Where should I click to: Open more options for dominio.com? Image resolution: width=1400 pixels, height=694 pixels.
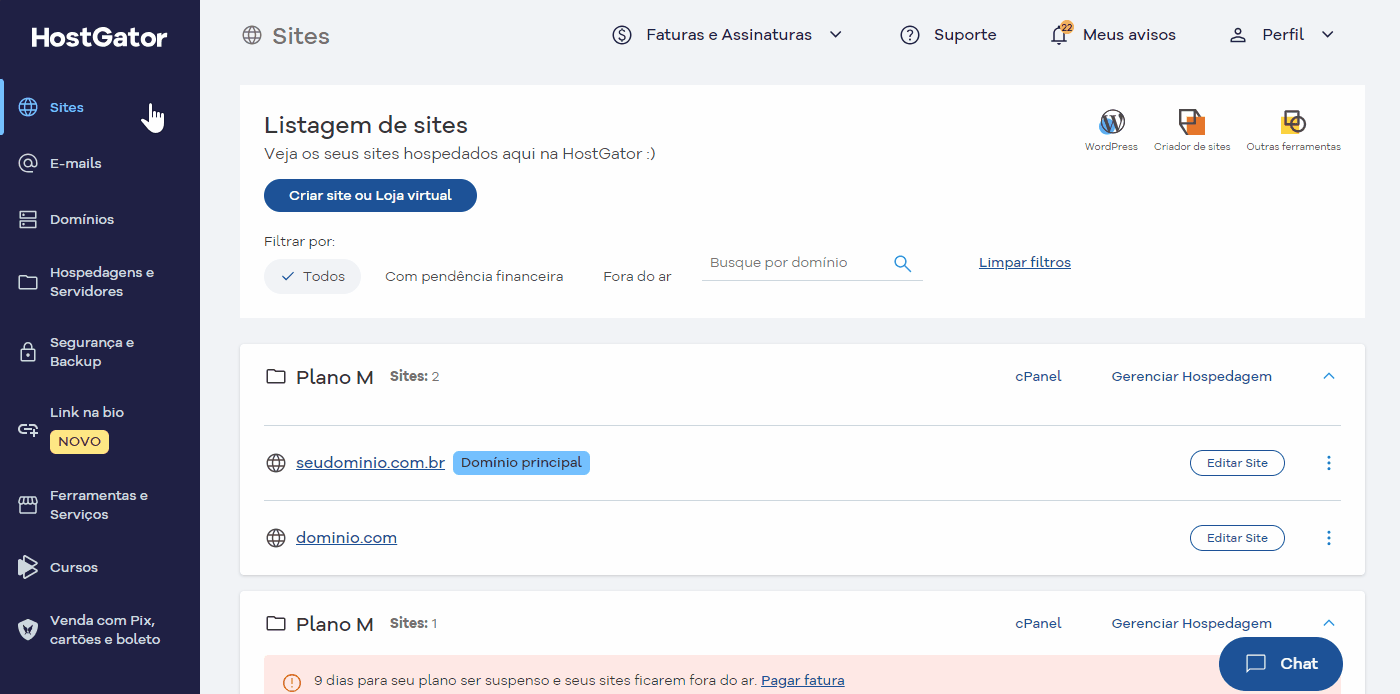click(x=1329, y=538)
